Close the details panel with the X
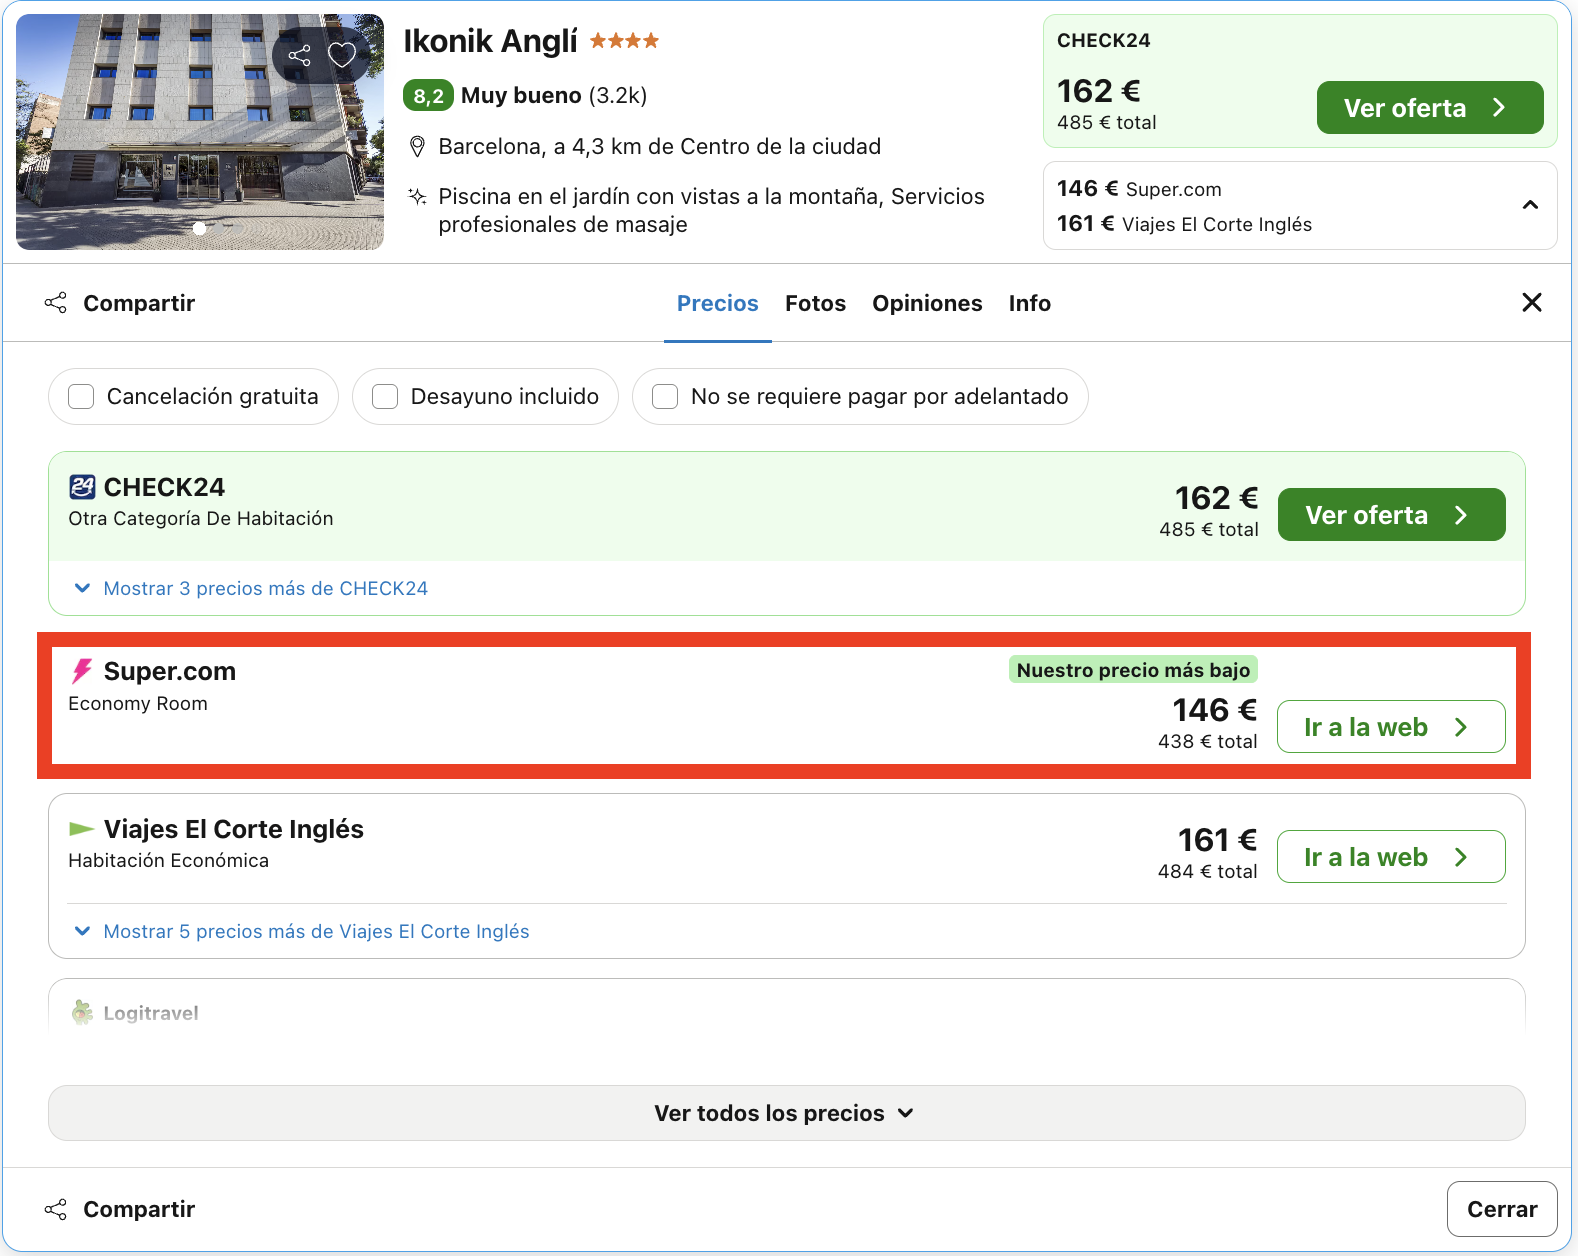The width and height of the screenshot is (1578, 1256). coord(1531,302)
